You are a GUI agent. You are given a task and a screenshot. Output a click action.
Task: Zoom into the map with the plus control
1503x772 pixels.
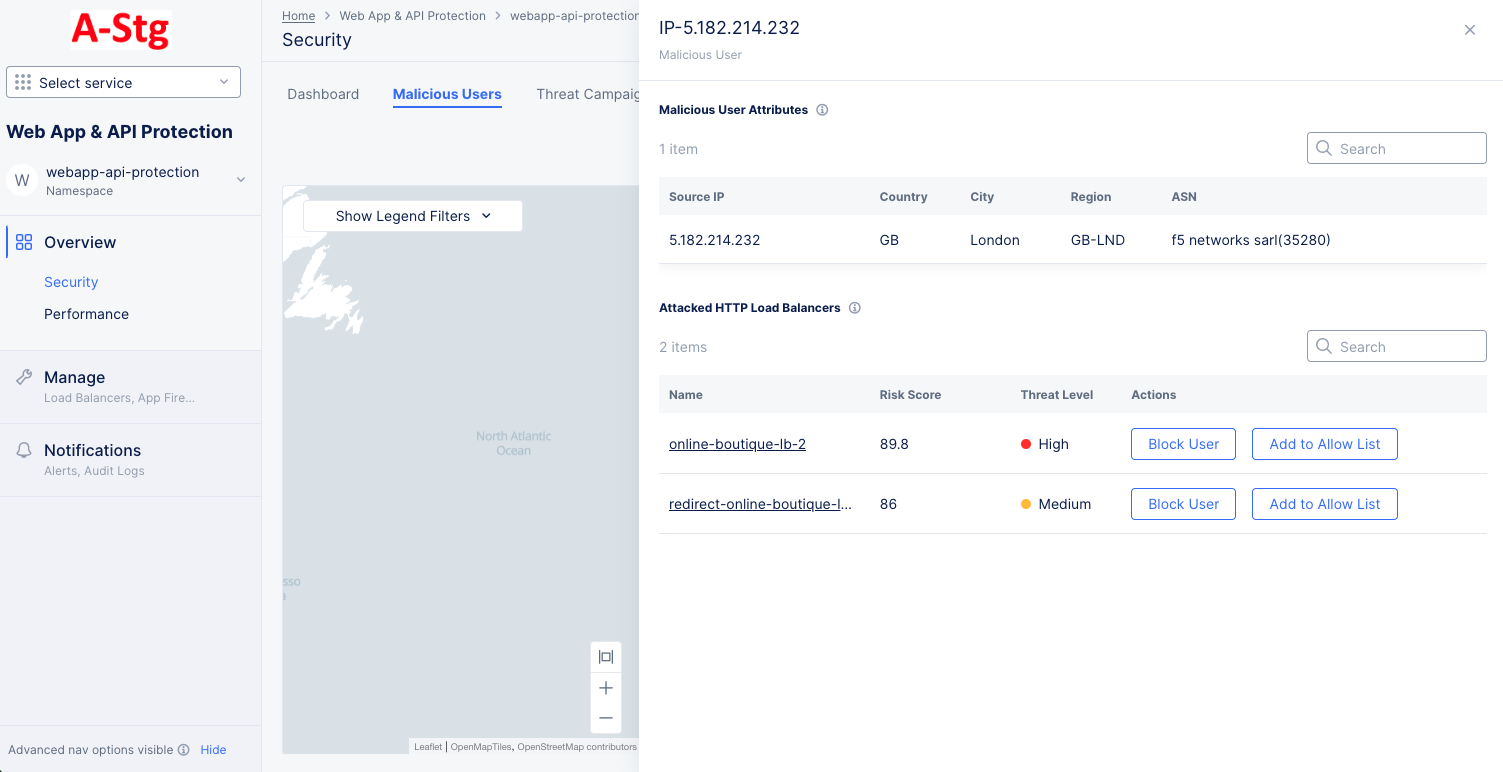click(605, 687)
